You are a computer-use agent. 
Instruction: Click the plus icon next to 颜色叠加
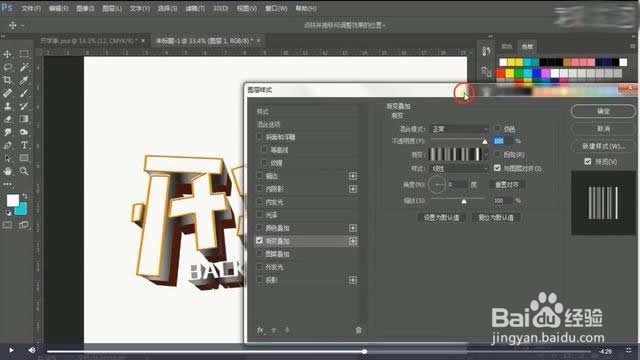(353, 228)
